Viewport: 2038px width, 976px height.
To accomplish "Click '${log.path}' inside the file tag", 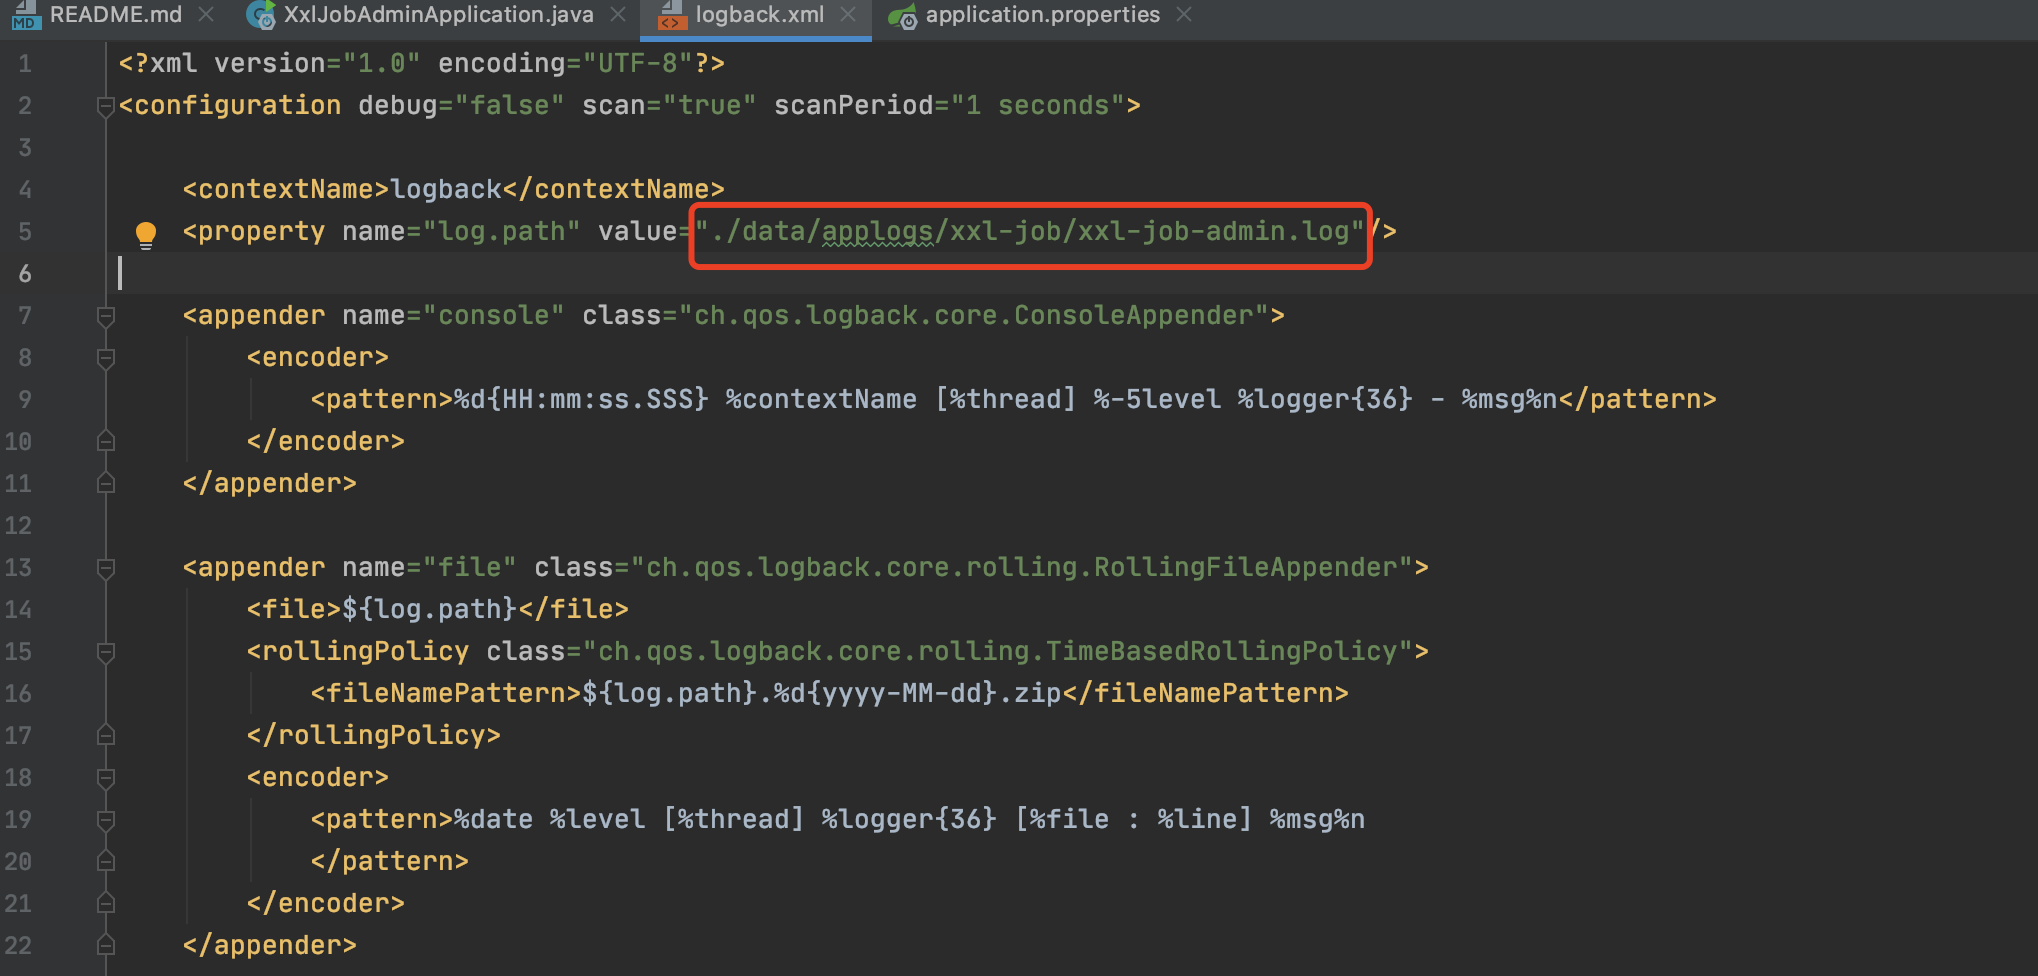I will (429, 610).
